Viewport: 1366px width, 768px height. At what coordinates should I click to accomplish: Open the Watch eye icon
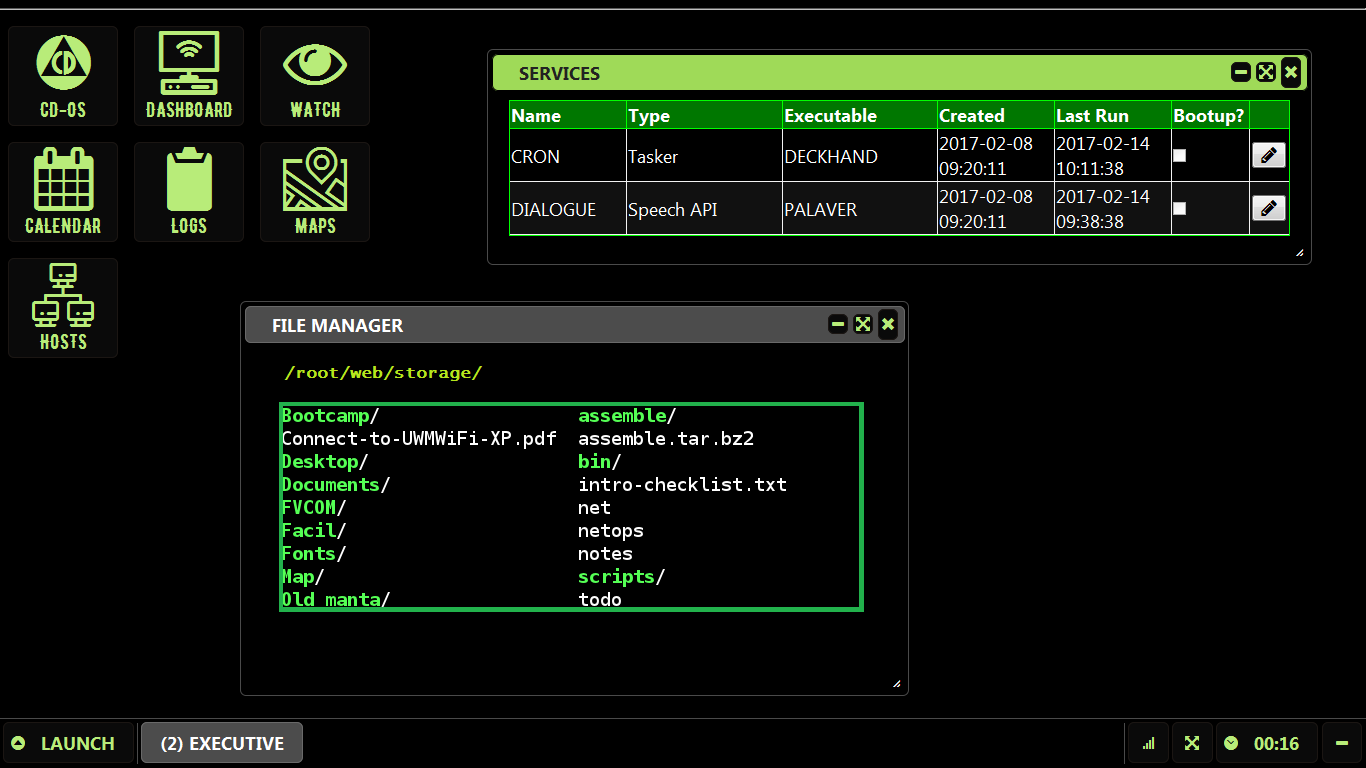point(315,76)
